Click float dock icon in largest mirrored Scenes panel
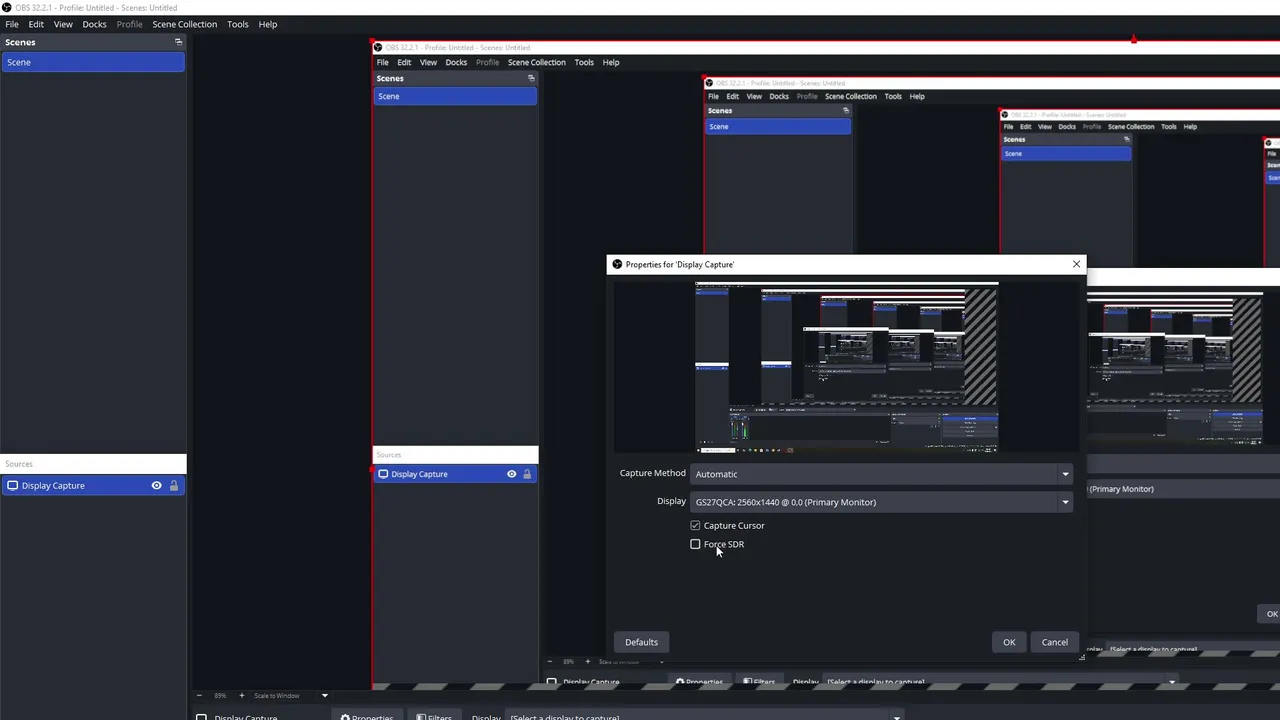This screenshot has height=720, width=1280. point(531,78)
